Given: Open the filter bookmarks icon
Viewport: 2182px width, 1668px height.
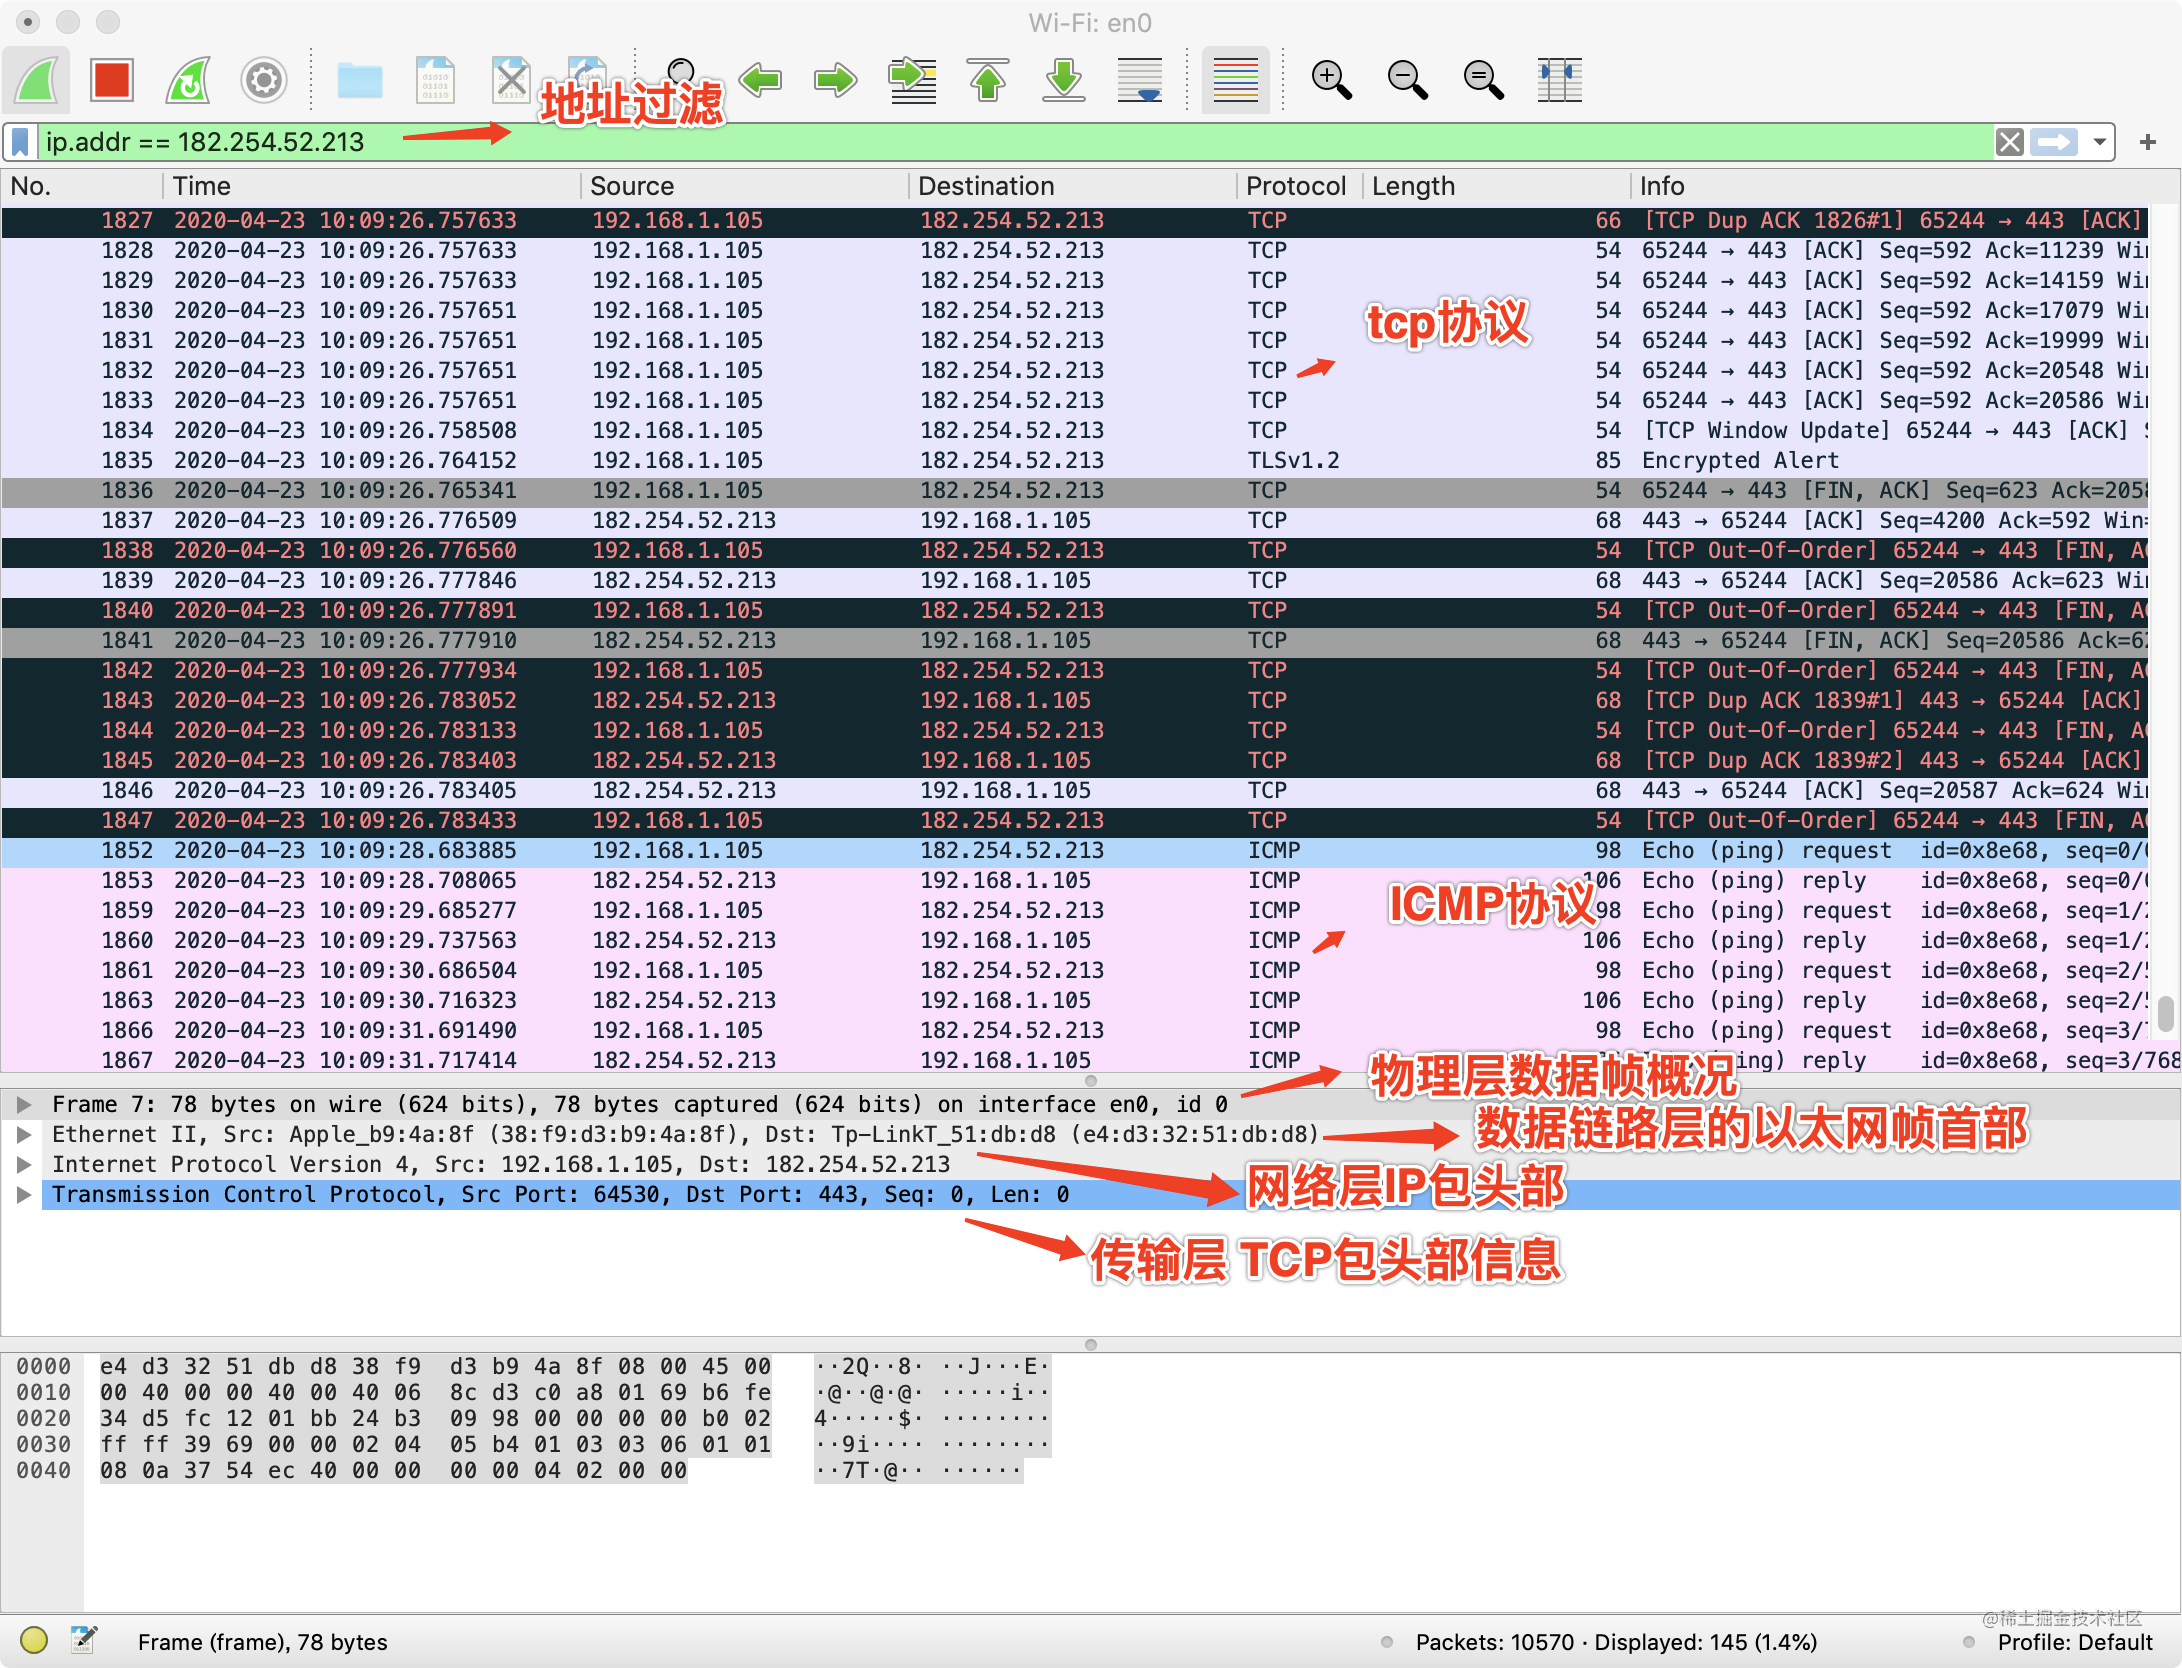Looking at the screenshot, I should tap(20, 141).
